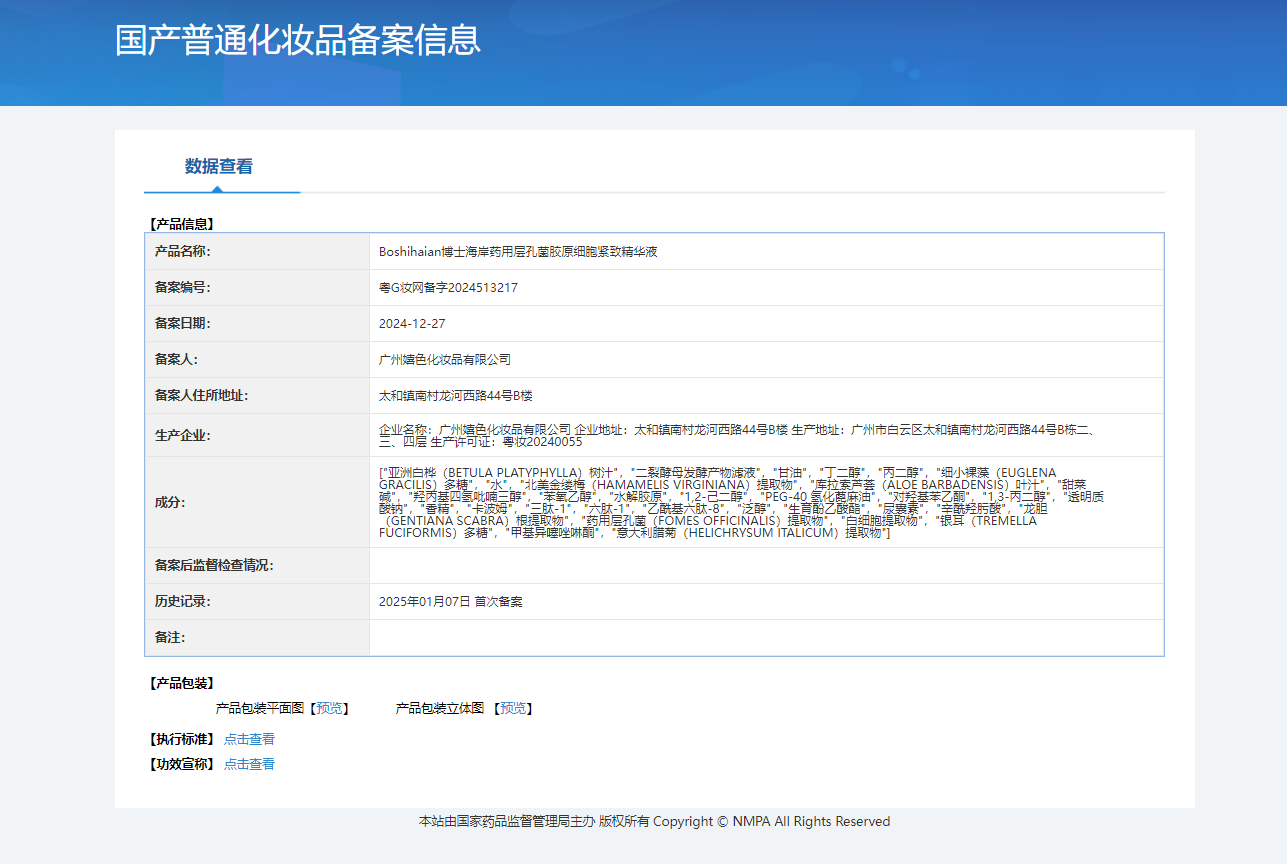
Task: Click the 生产企业 details text
Action: pyautogui.click(x=735, y=435)
